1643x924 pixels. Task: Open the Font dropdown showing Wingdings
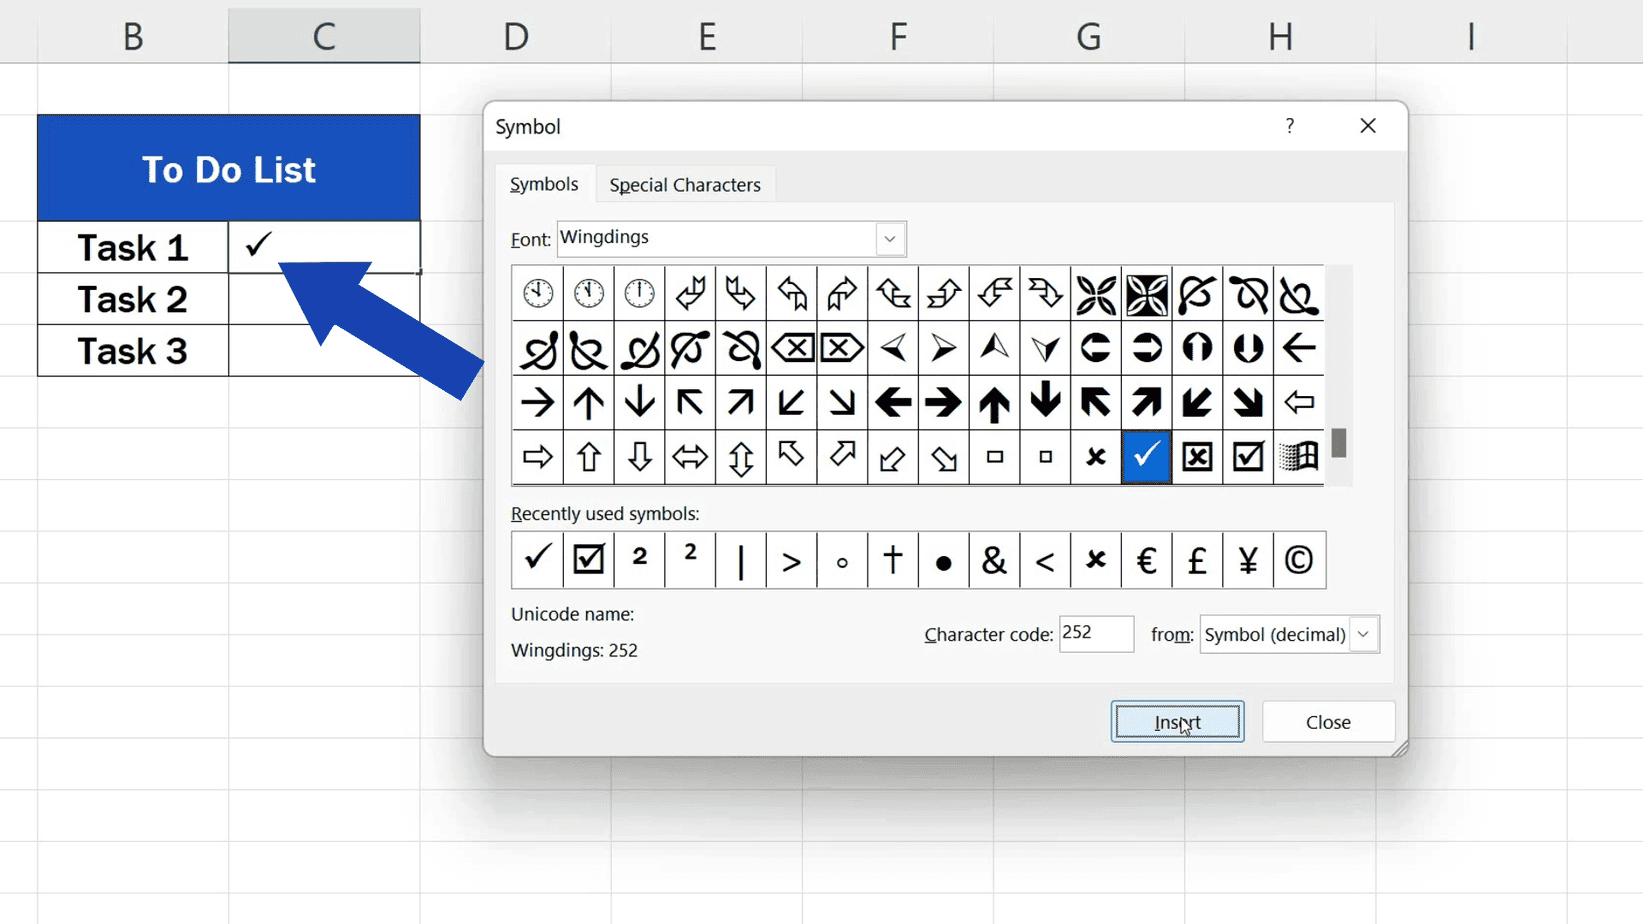888,238
